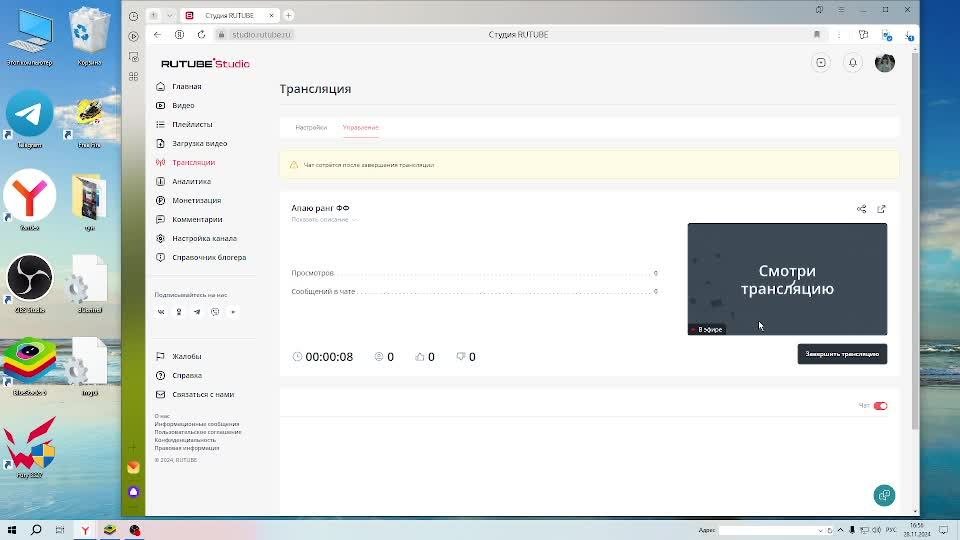The height and width of the screenshot is (540, 960).
Task: Open Пользовательское соглашение footer link
Action: click(198, 432)
